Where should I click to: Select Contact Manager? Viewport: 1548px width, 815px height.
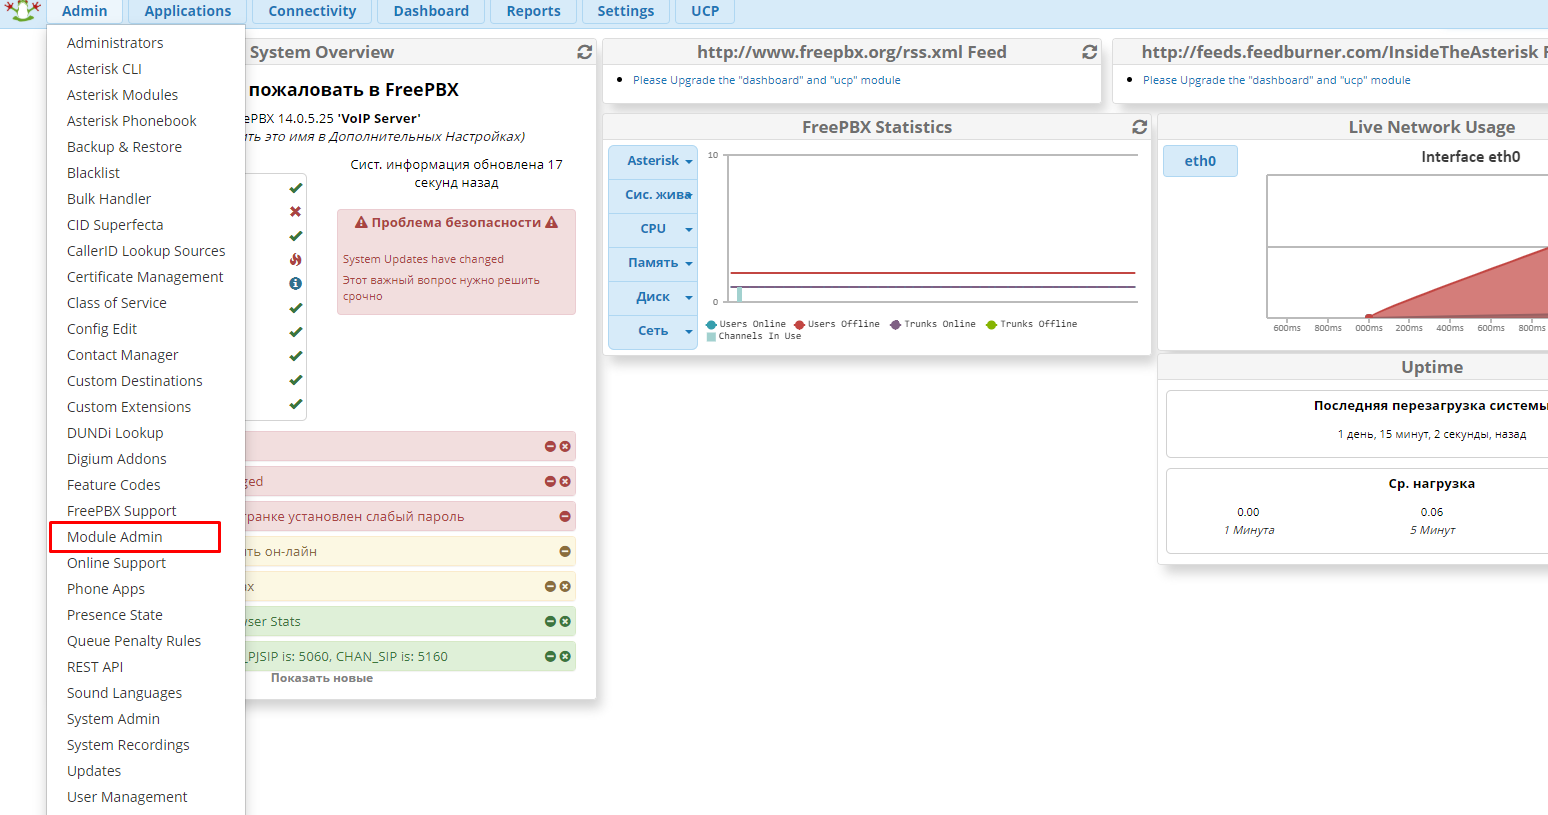coord(122,355)
